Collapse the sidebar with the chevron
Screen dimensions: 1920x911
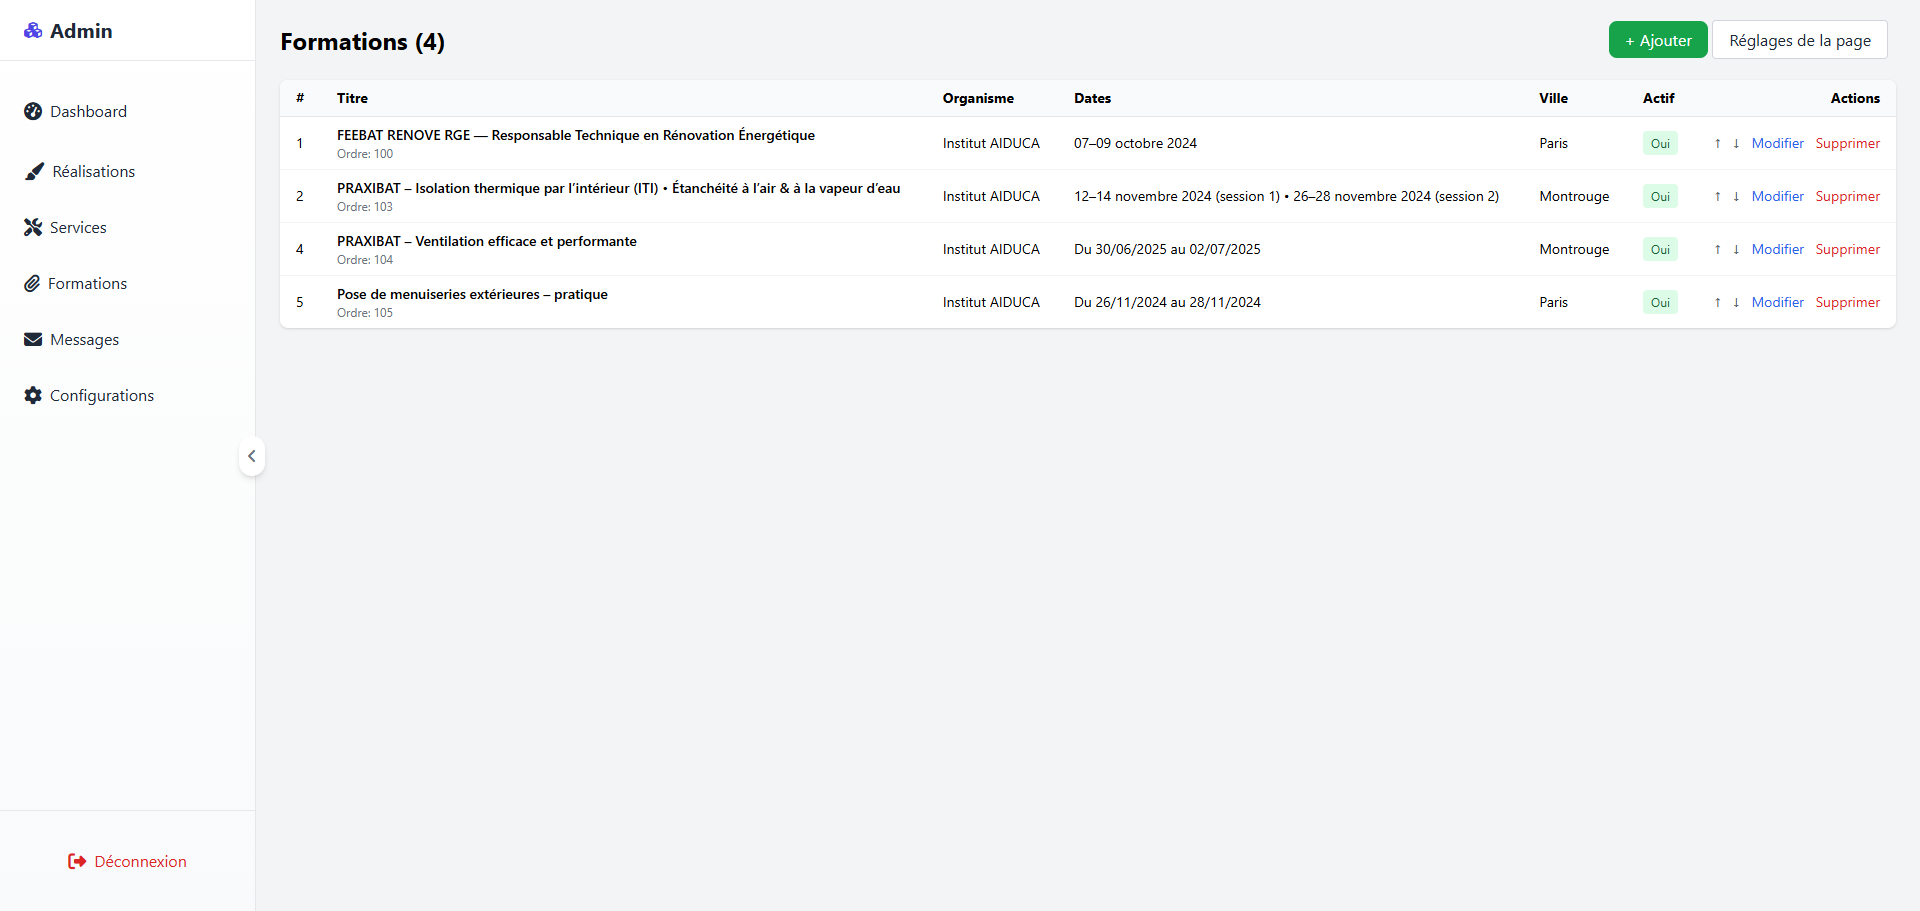pos(252,456)
